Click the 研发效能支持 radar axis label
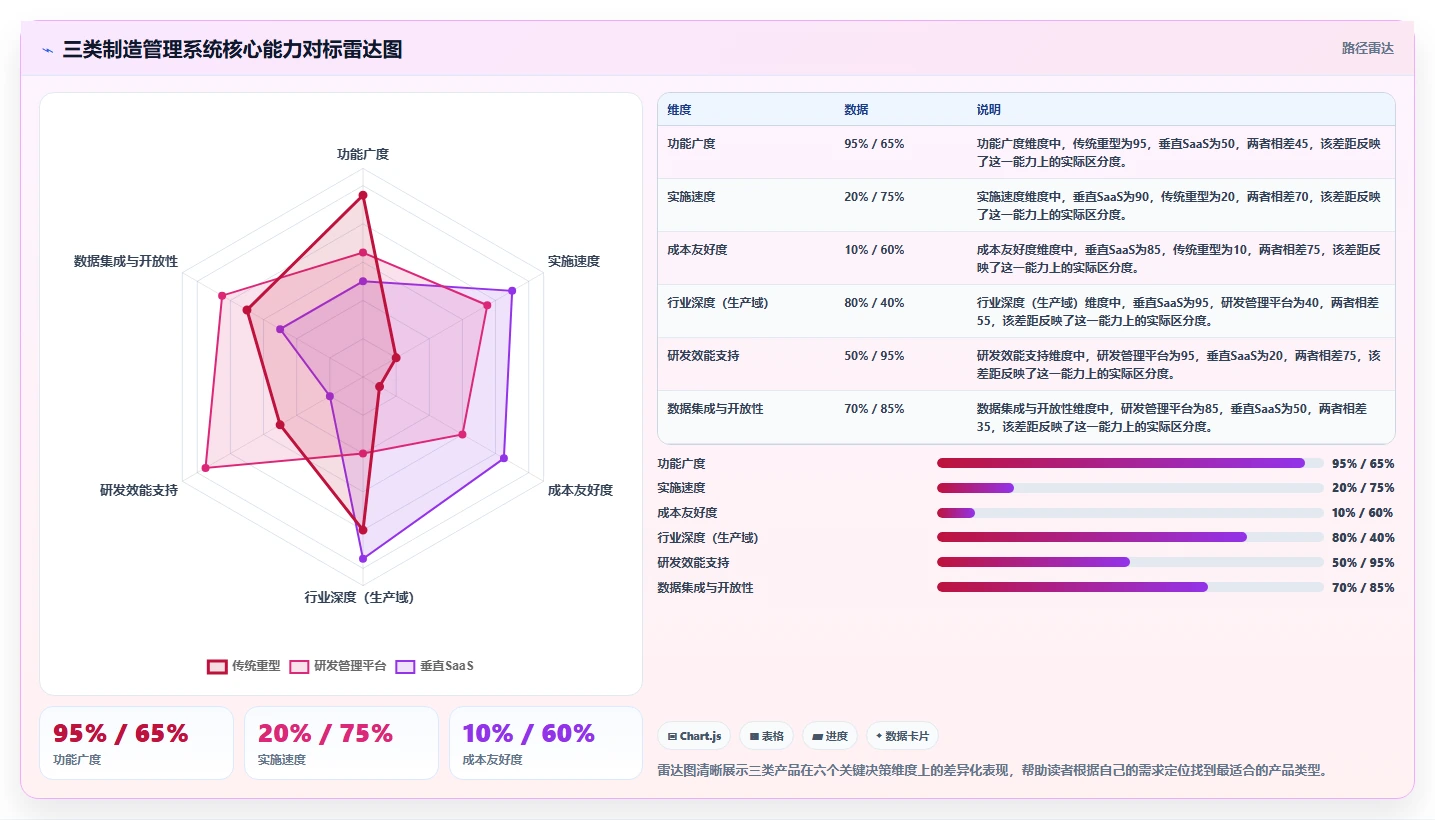1435x820 pixels. (139, 490)
